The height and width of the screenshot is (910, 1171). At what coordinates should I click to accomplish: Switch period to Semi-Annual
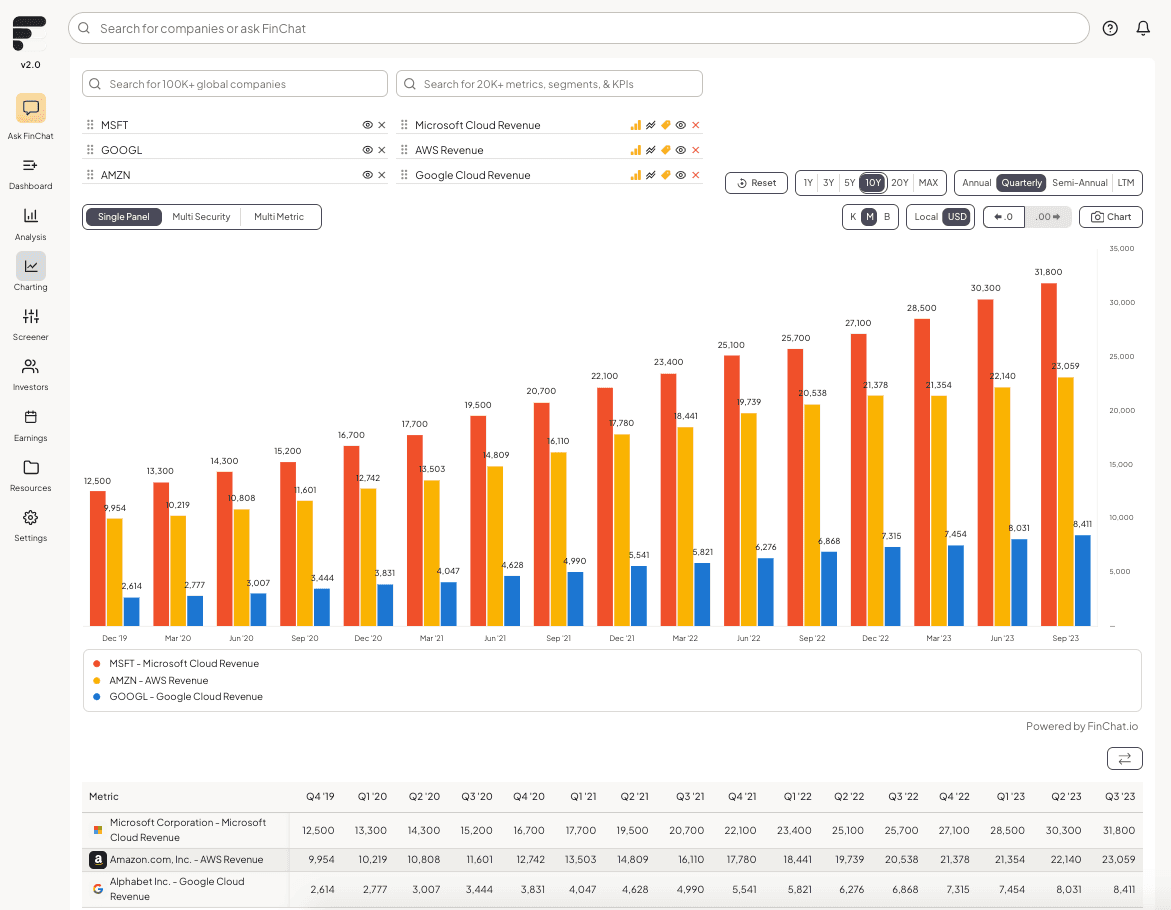[x=1079, y=183]
